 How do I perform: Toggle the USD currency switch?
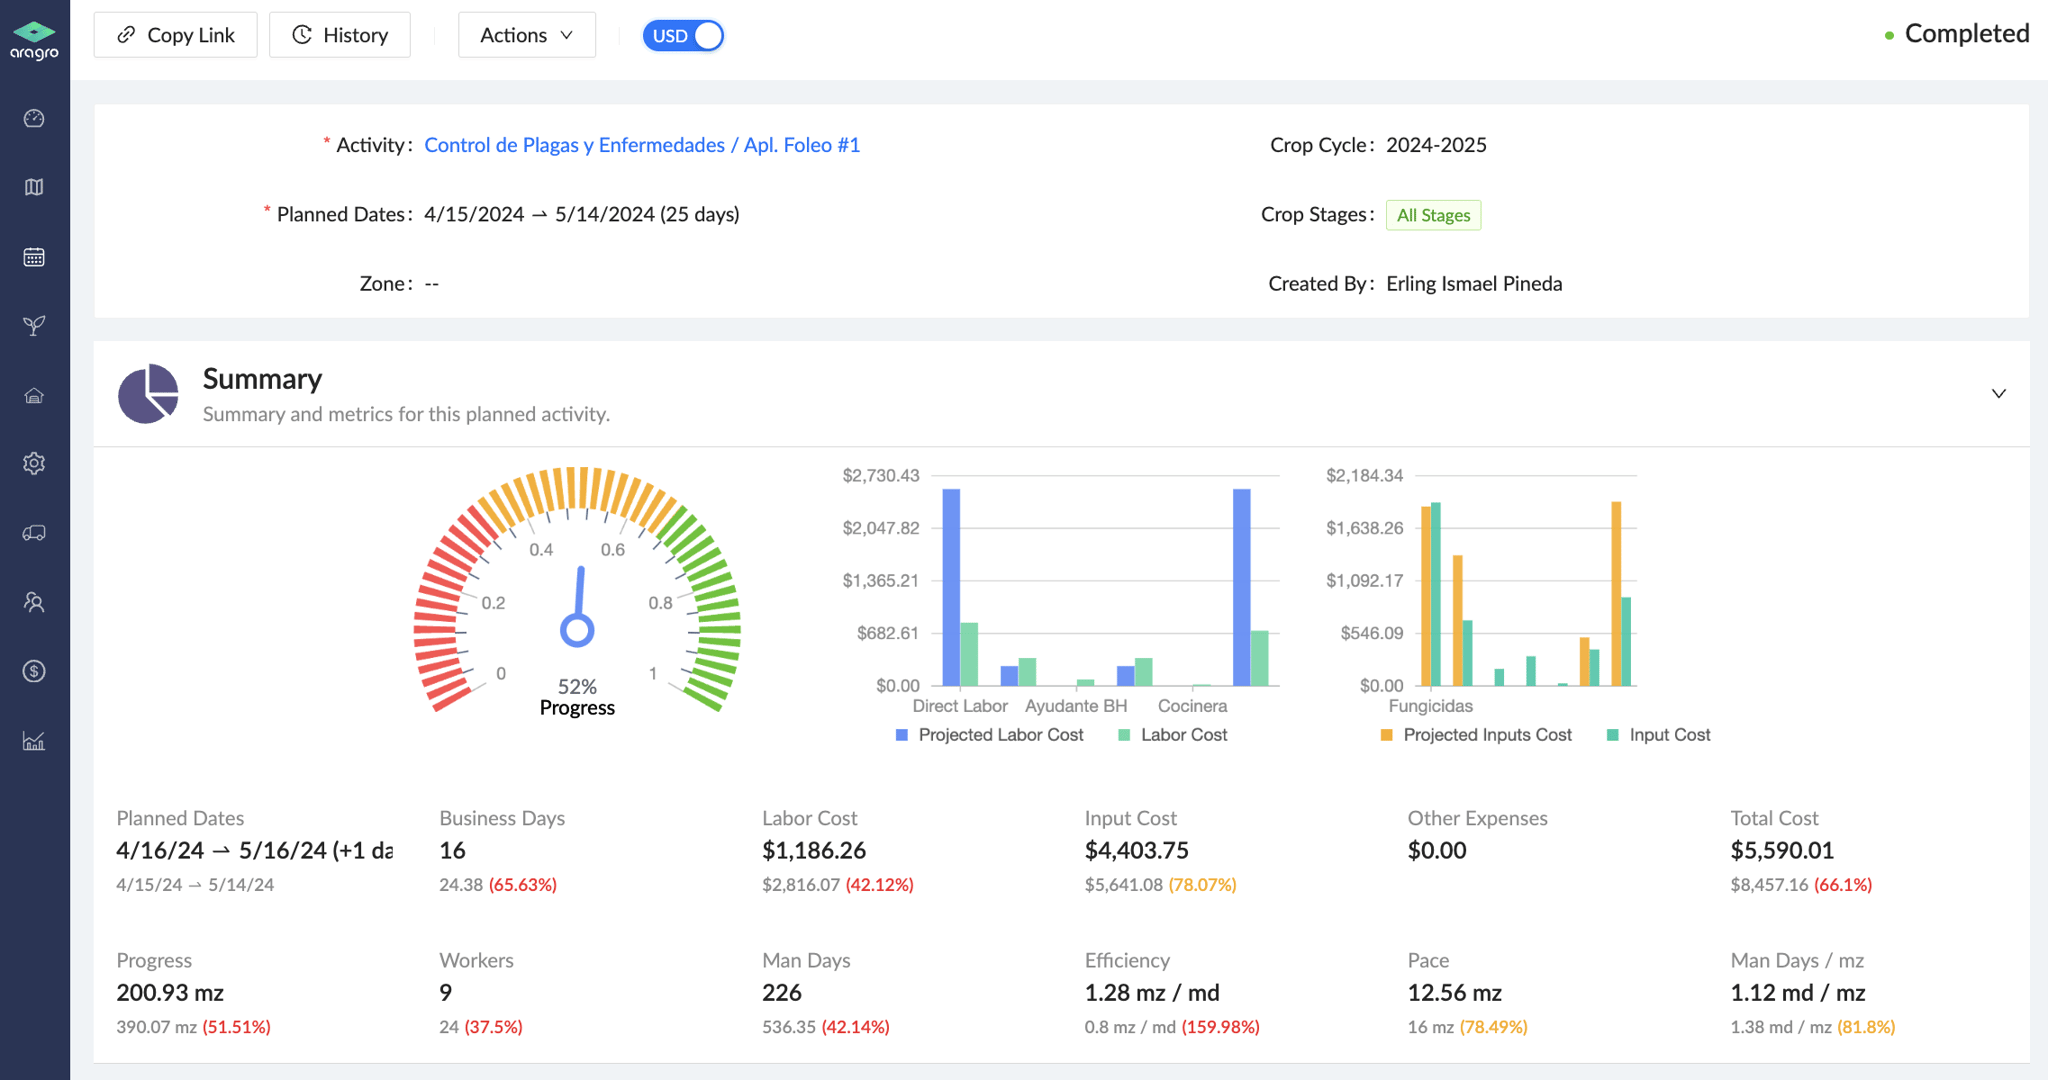pyautogui.click(x=683, y=35)
